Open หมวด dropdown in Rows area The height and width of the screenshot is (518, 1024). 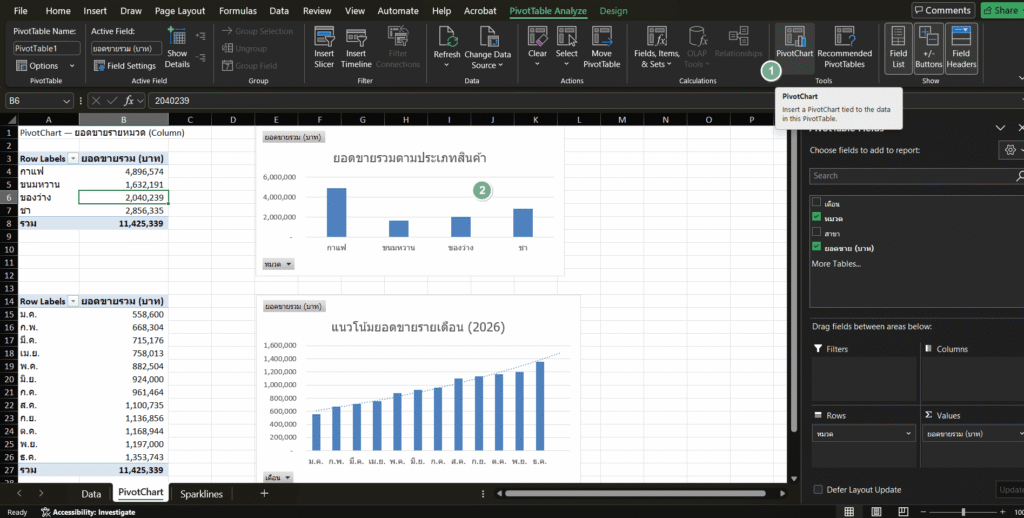(908, 434)
